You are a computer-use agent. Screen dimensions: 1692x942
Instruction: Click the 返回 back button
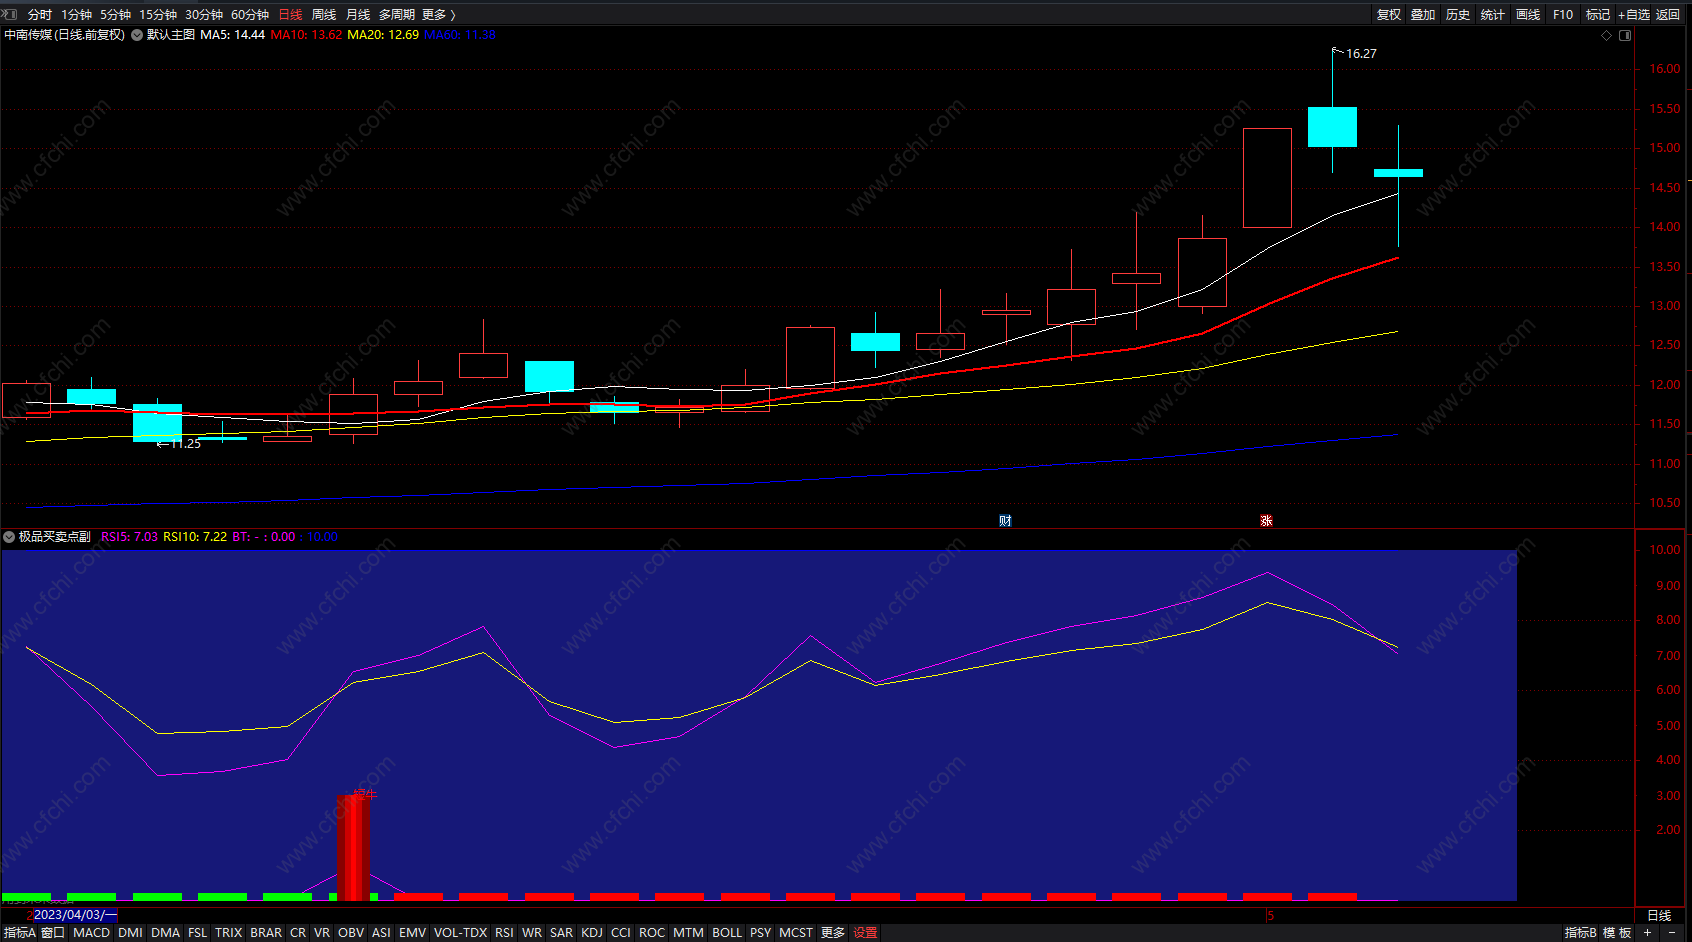point(1668,14)
